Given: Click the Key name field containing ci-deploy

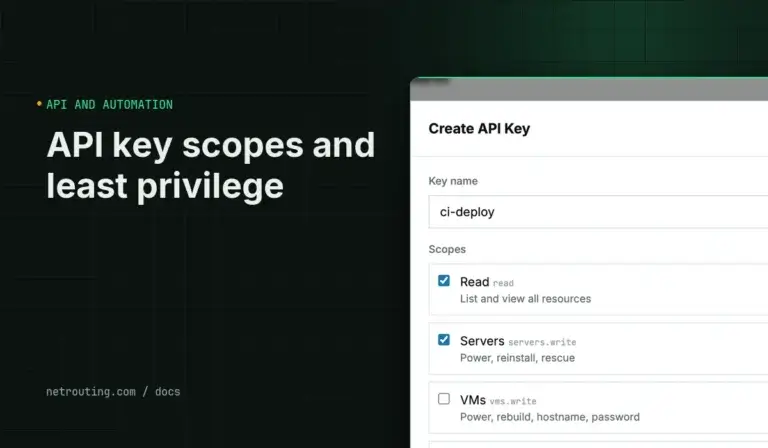Looking at the screenshot, I should [598, 212].
